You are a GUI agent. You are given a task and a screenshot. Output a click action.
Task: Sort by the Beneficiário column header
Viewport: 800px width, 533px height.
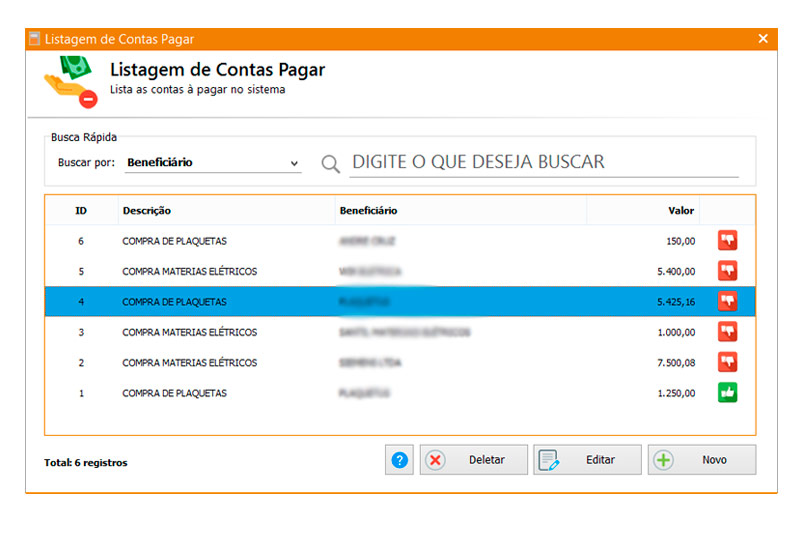[x=461, y=211]
